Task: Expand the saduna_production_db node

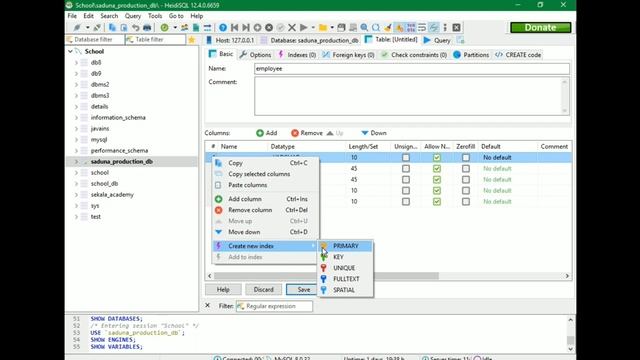Action: click(76, 162)
